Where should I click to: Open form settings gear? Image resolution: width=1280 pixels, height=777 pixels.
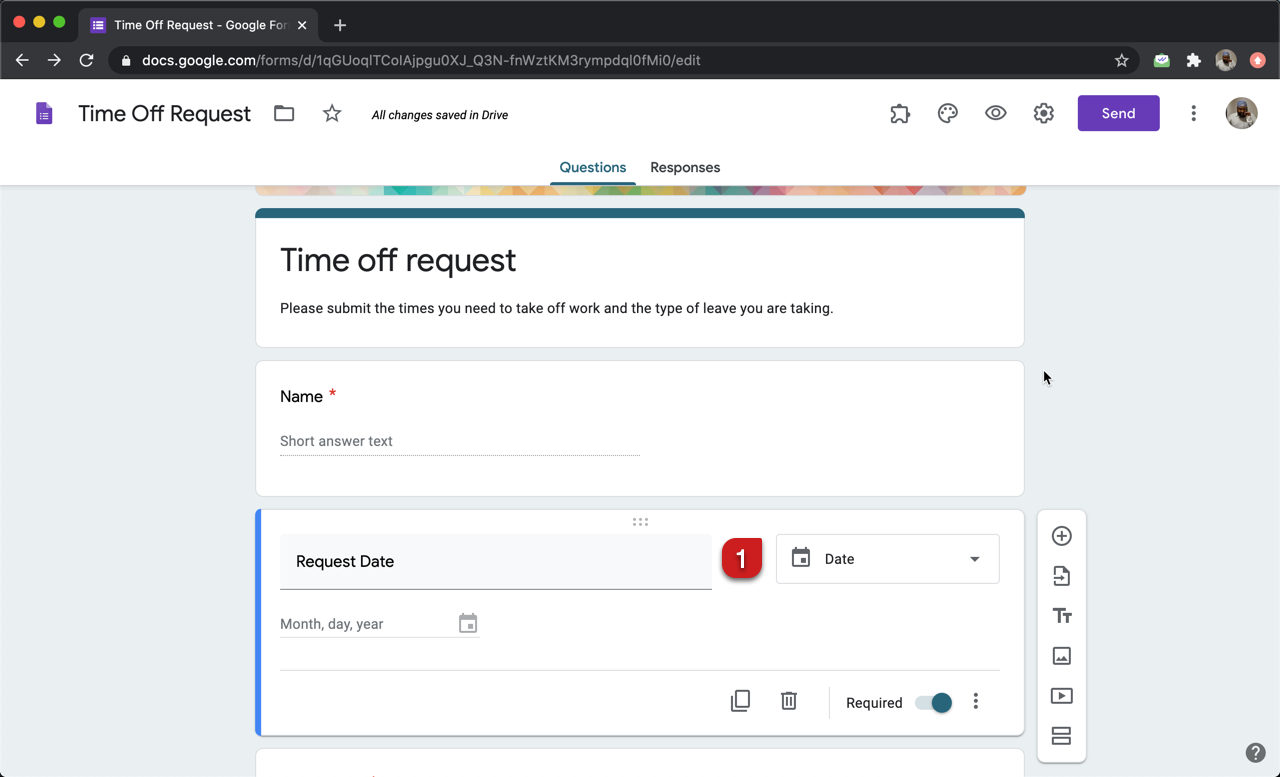(x=1043, y=114)
